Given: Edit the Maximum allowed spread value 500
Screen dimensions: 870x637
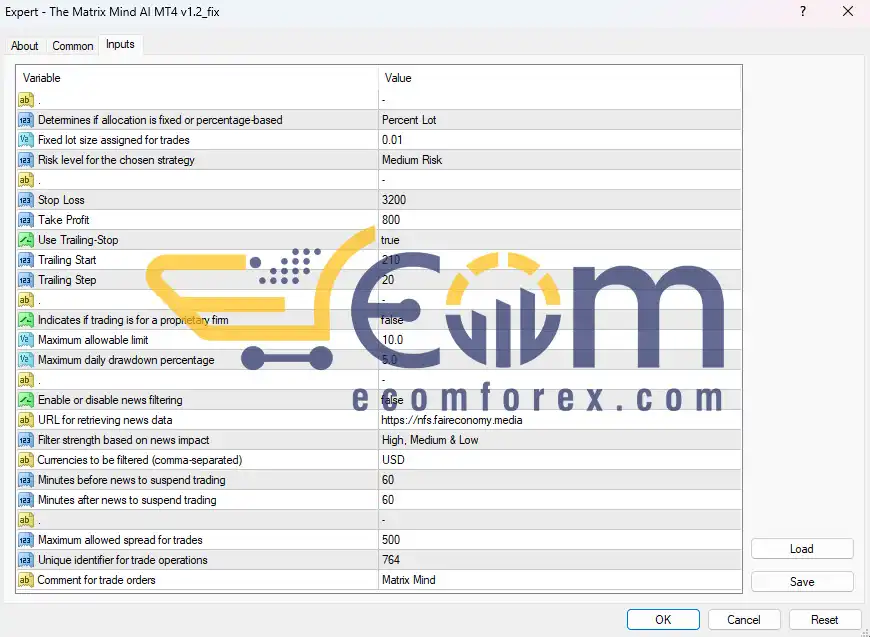Looking at the screenshot, I should 393,540.
